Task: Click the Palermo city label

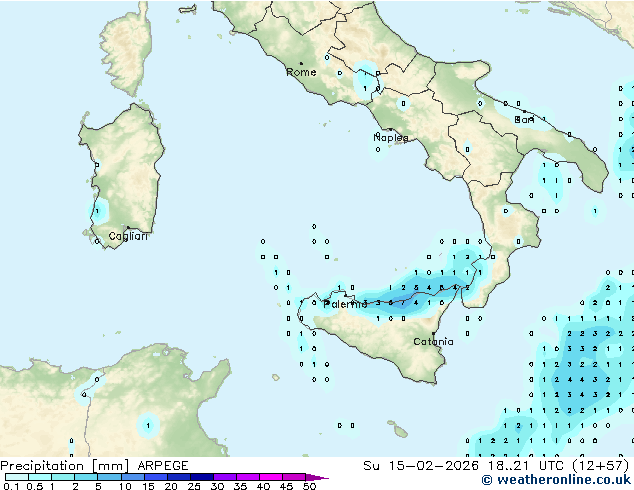Action: 345,304
